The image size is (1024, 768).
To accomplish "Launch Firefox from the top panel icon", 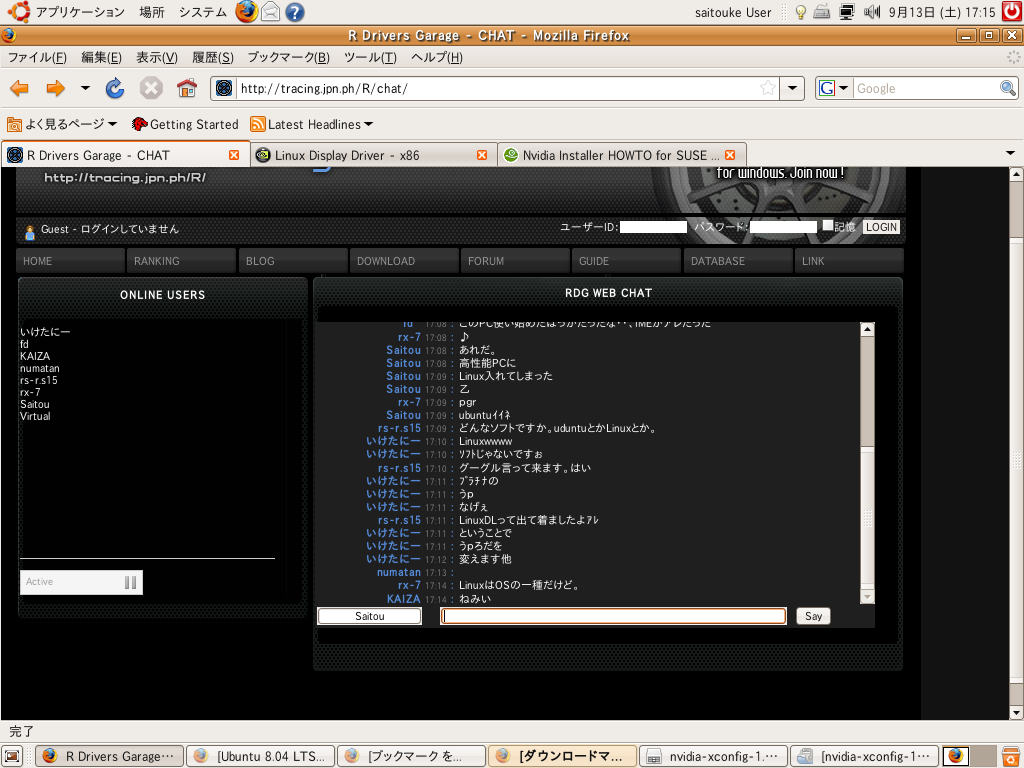I will point(246,12).
